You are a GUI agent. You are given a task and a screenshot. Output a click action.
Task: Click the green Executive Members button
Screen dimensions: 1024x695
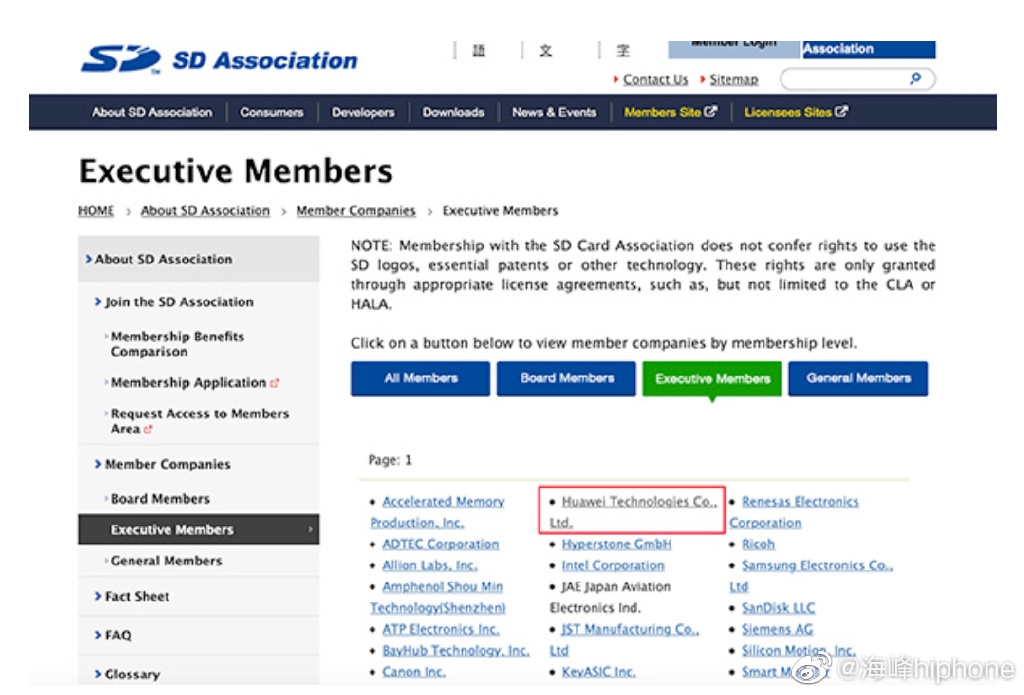click(712, 379)
